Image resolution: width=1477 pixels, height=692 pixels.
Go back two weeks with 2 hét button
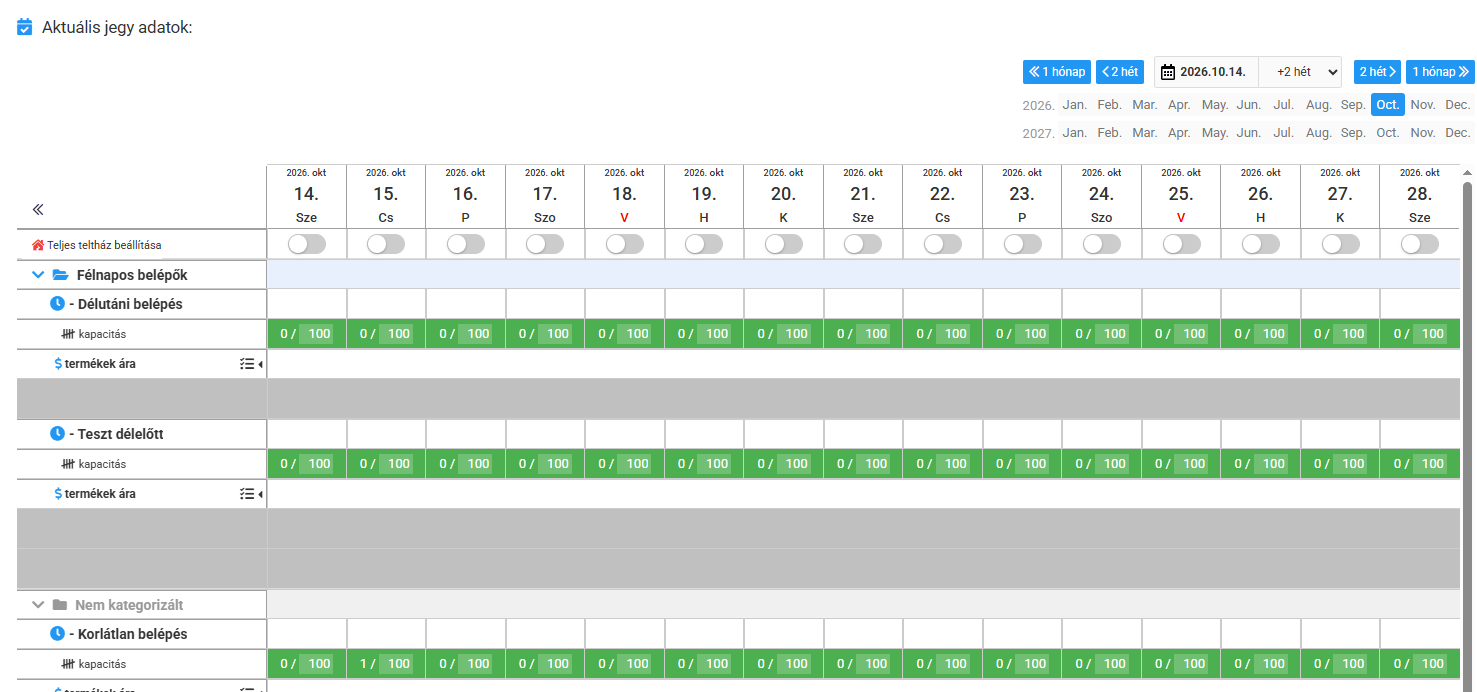1120,72
